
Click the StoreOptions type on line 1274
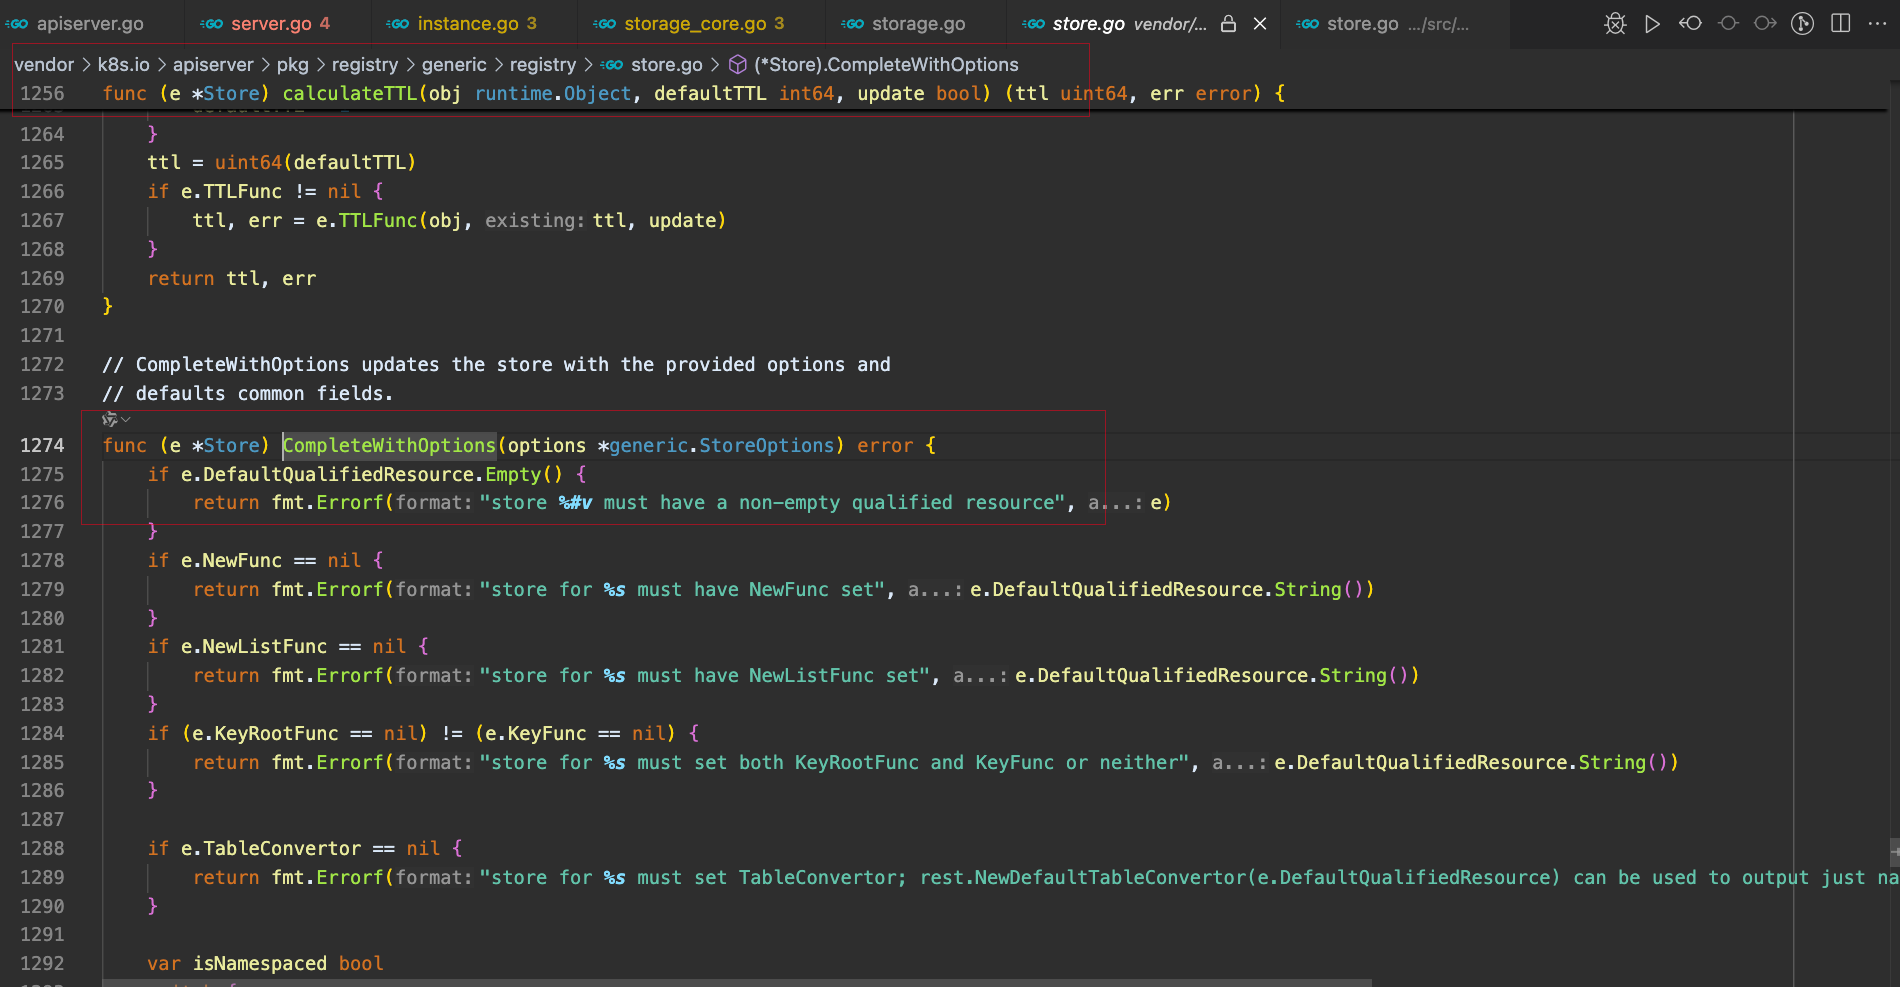point(766,445)
